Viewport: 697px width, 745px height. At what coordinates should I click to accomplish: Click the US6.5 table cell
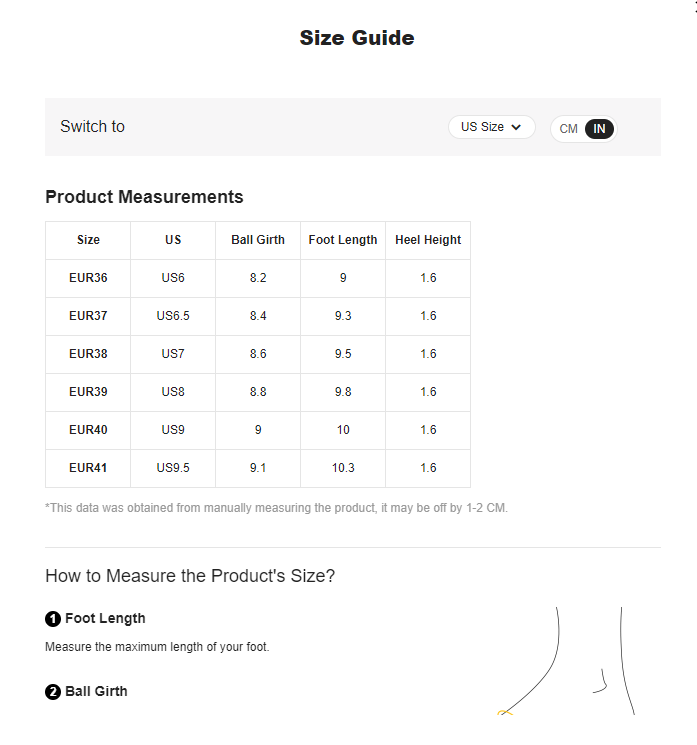173,316
